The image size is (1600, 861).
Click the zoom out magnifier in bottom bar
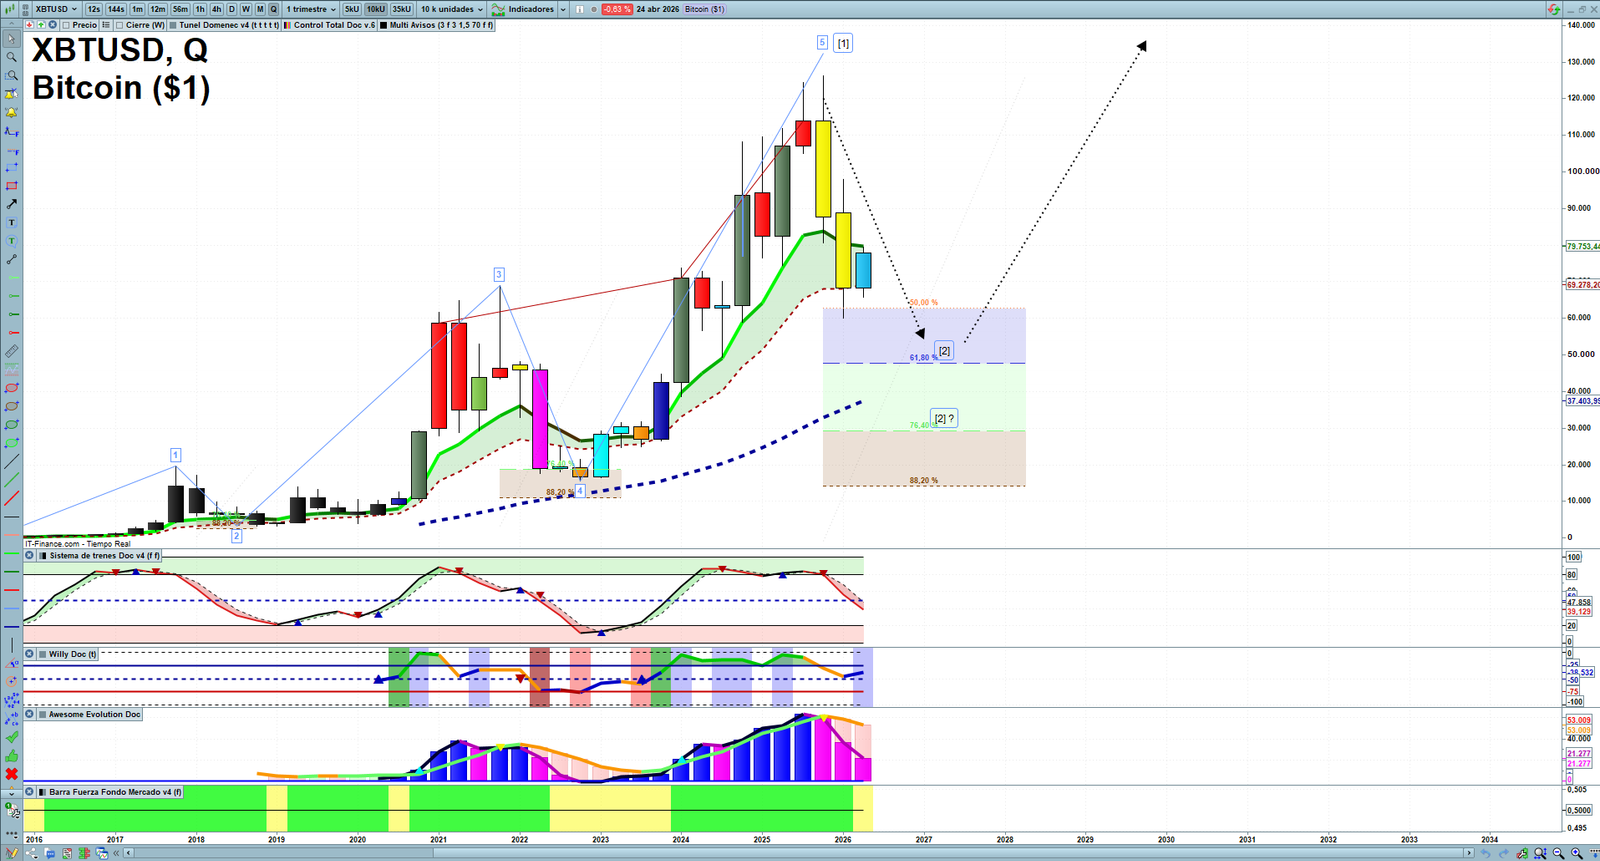(1558, 853)
